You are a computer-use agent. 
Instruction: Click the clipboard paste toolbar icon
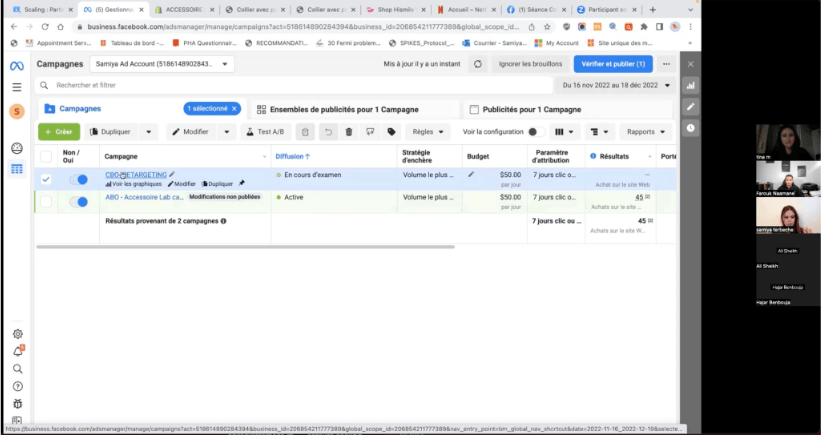coord(305,132)
